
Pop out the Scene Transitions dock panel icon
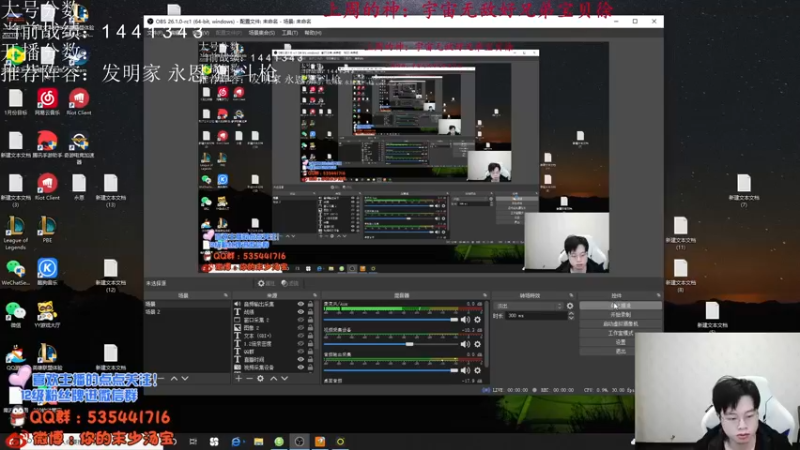coord(571,295)
